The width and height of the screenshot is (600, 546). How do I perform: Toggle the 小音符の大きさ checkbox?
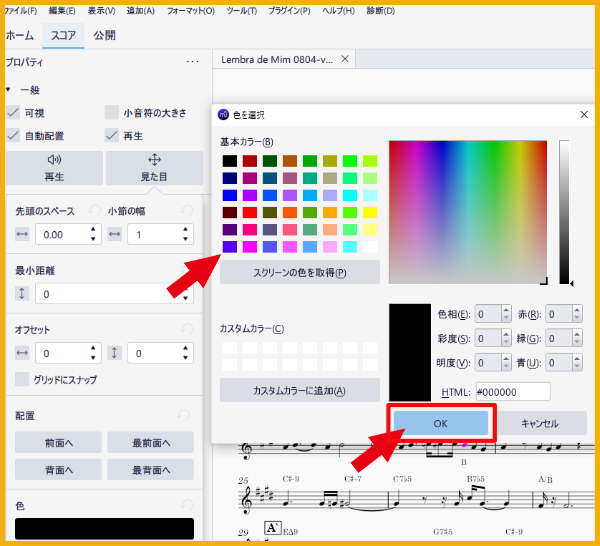[112, 113]
